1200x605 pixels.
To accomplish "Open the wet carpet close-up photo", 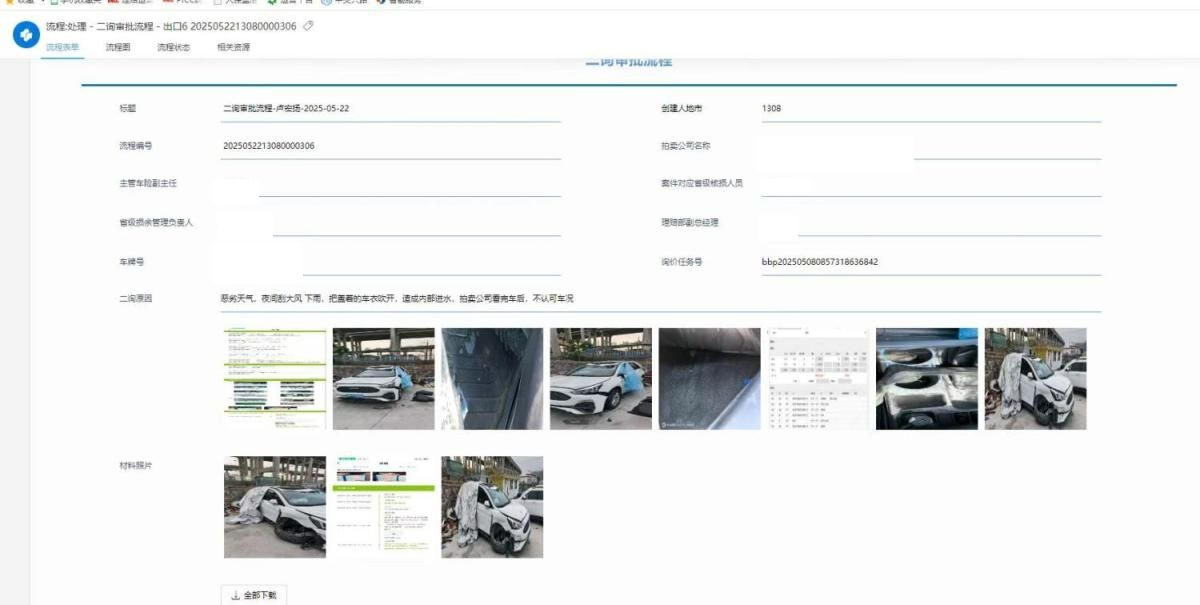I will (709, 379).
